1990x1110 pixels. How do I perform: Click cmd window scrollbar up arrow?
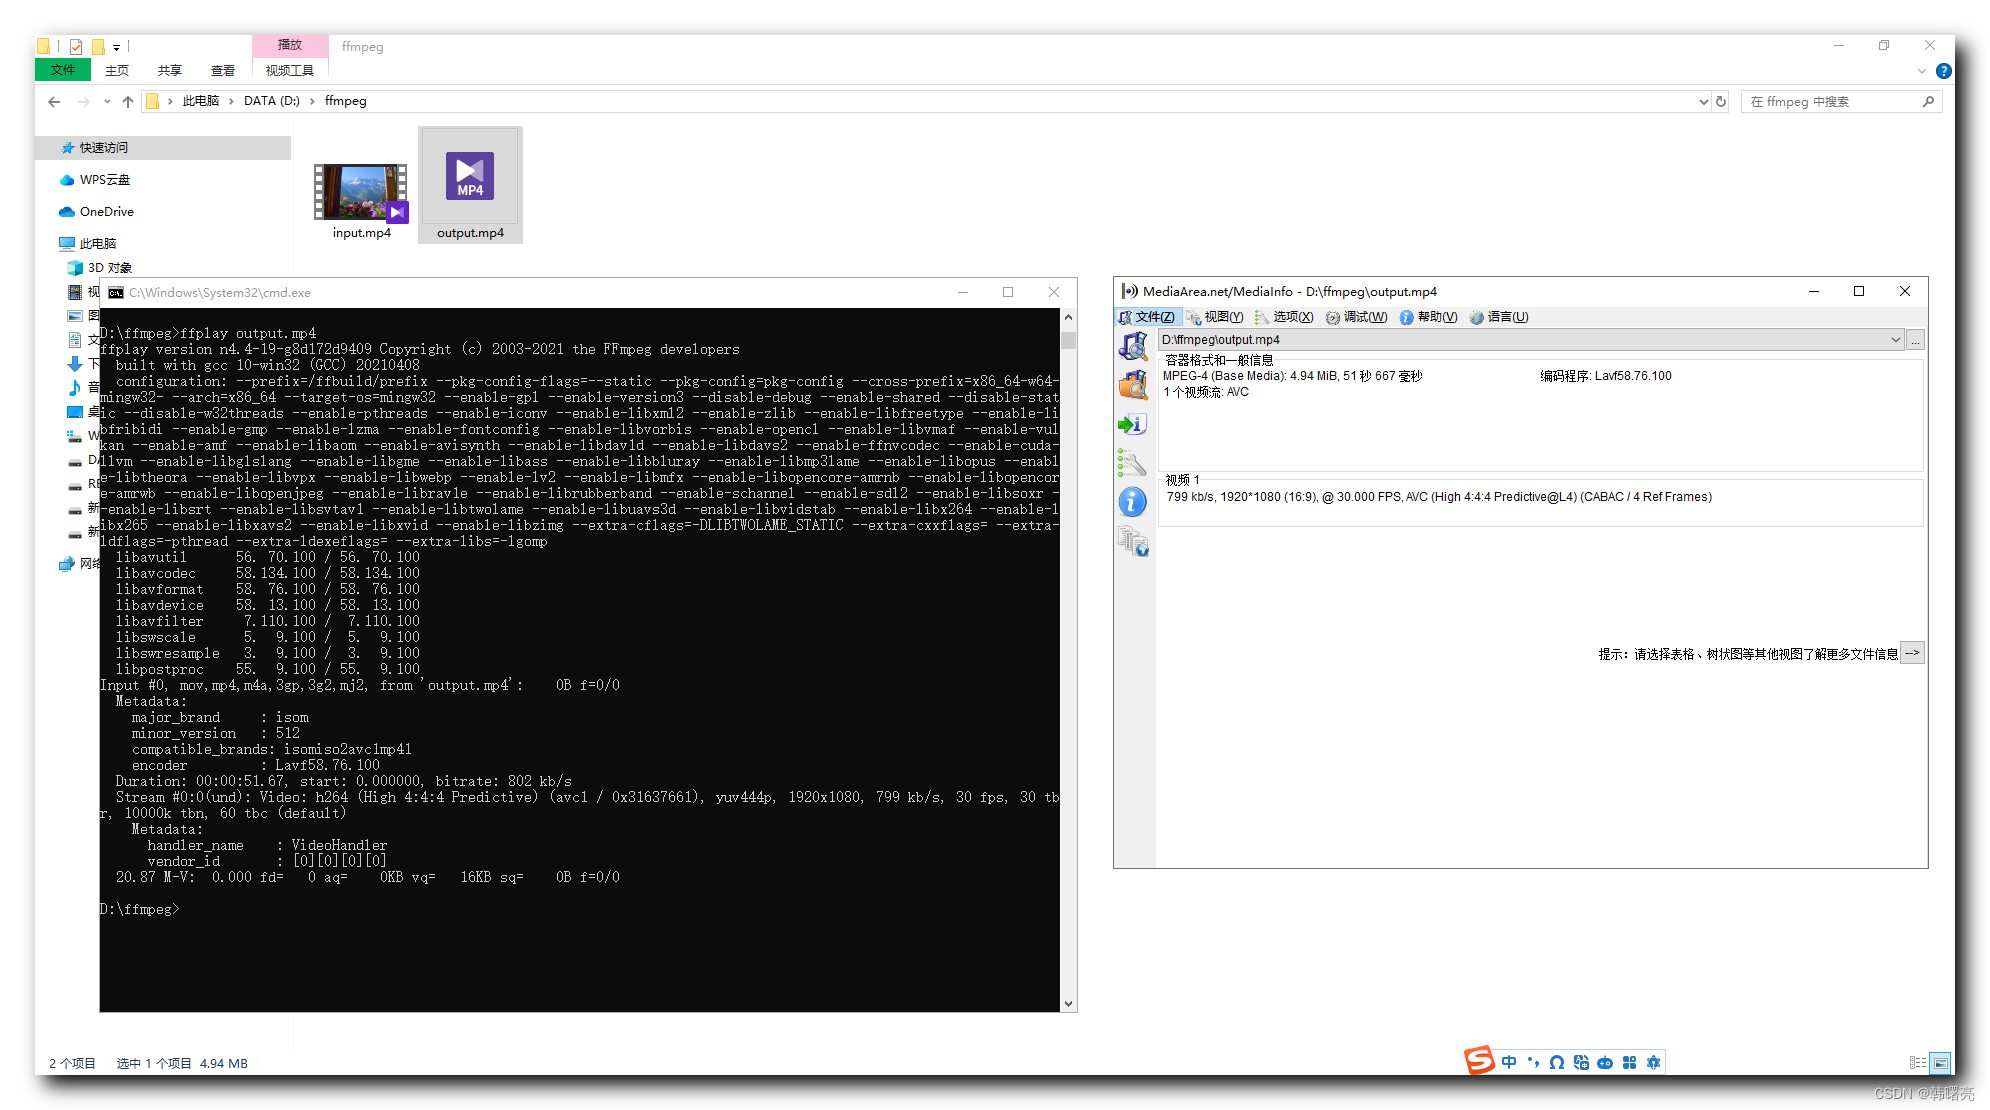click(x=1068, y=317)
